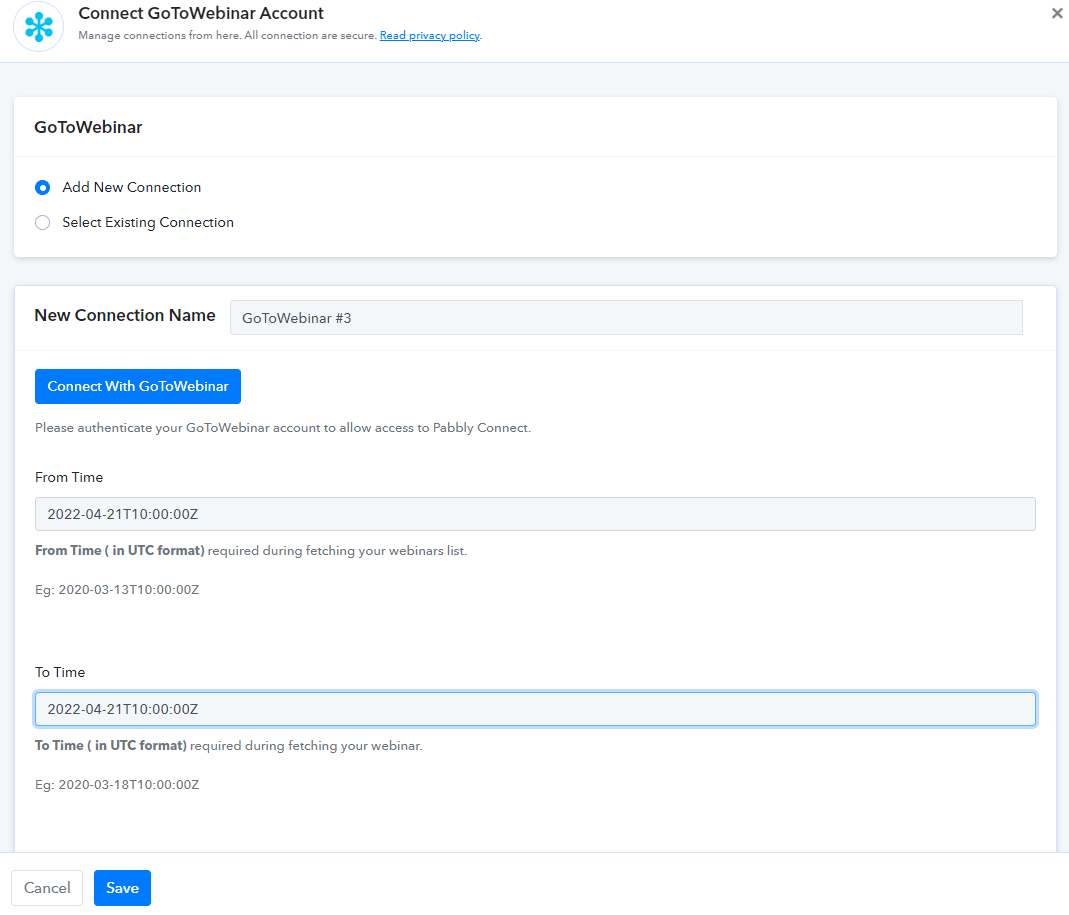Click the GoToWebinar flower logo icon
The image size is (1069, 915).
point(39,27)
